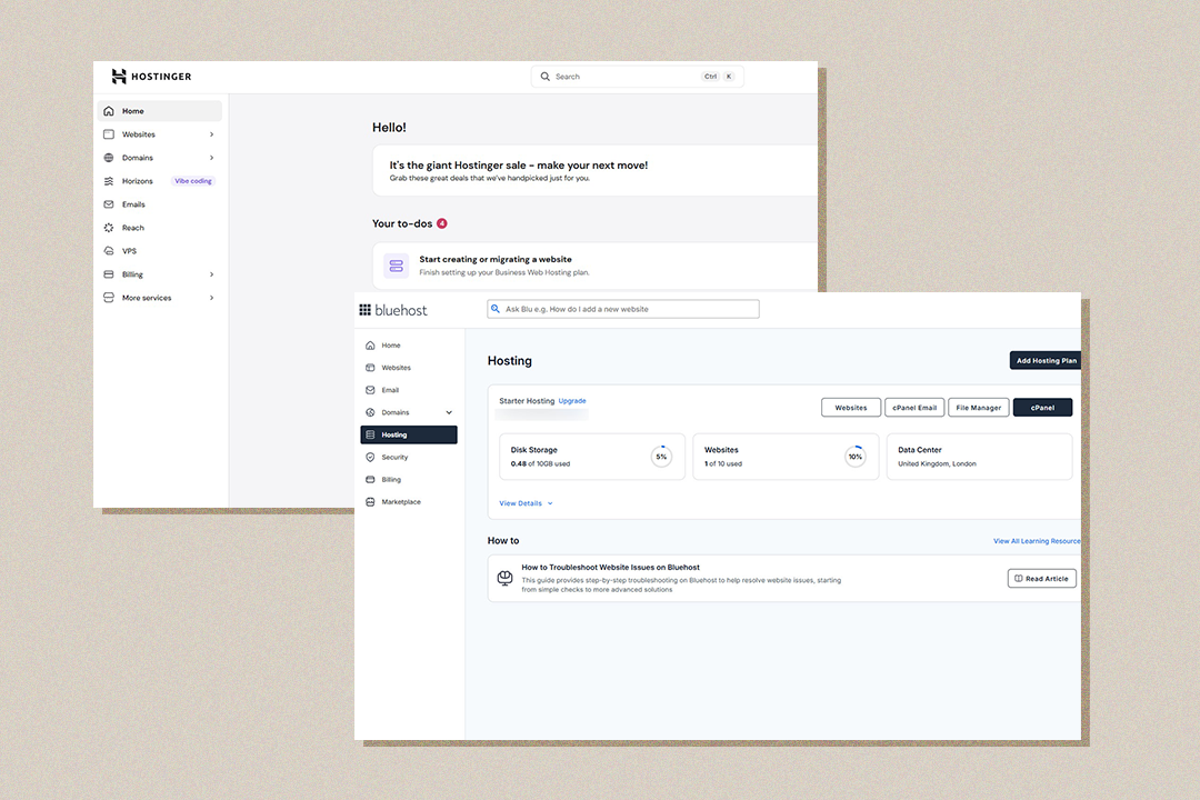Expand More services chevron in Hostinger sidebar
Image resolution: width=1200 pixels, height=800 pixels.
point(211,298)
